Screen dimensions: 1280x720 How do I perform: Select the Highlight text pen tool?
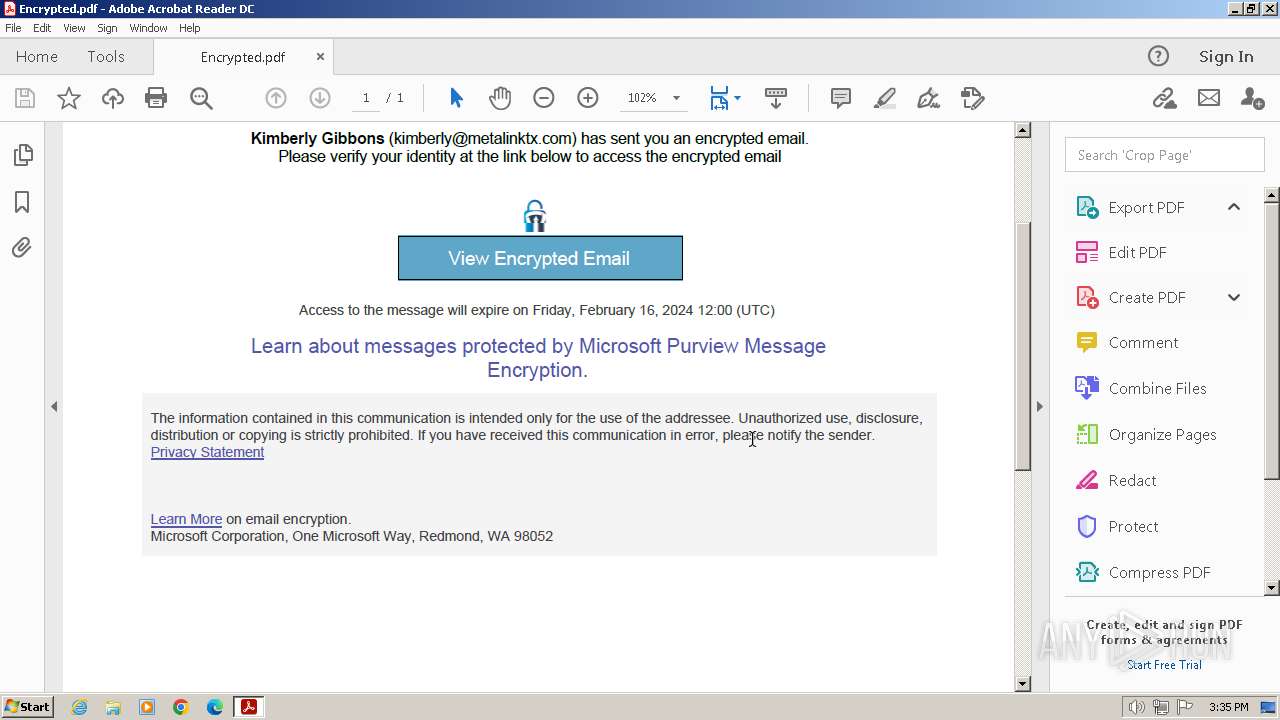[x=885, y=98]
